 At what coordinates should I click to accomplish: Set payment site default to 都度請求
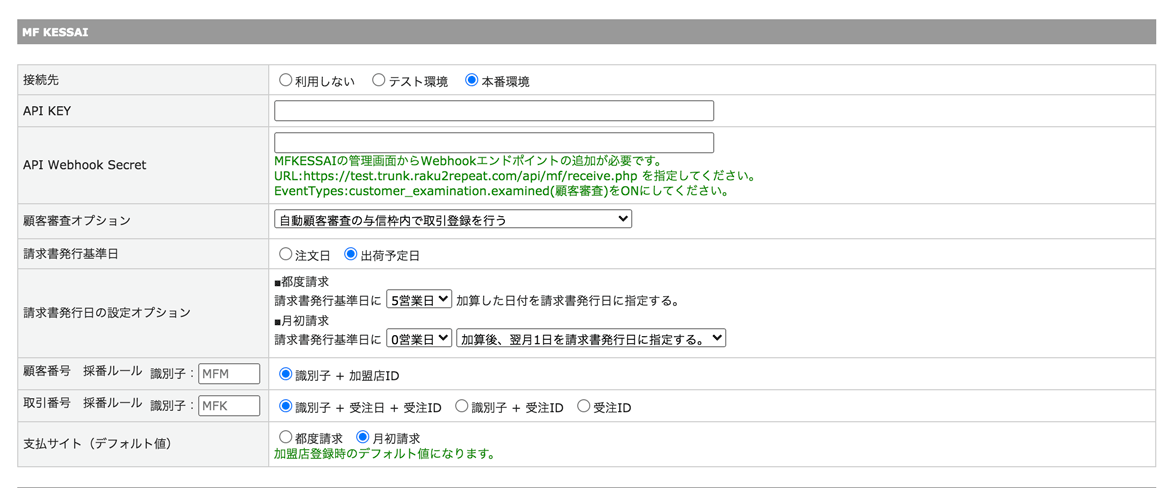click(x=285, y=437)
